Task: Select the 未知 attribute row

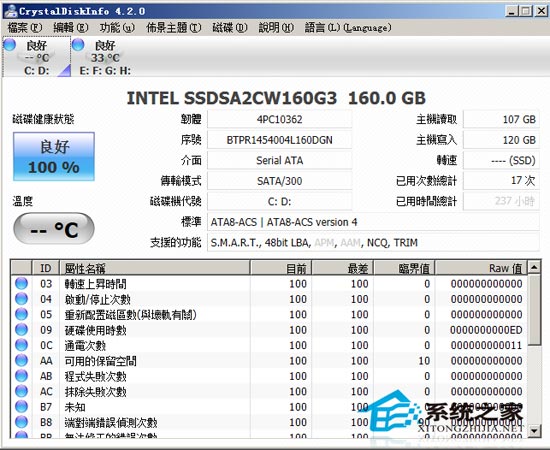Action: [x=269, y=407]
